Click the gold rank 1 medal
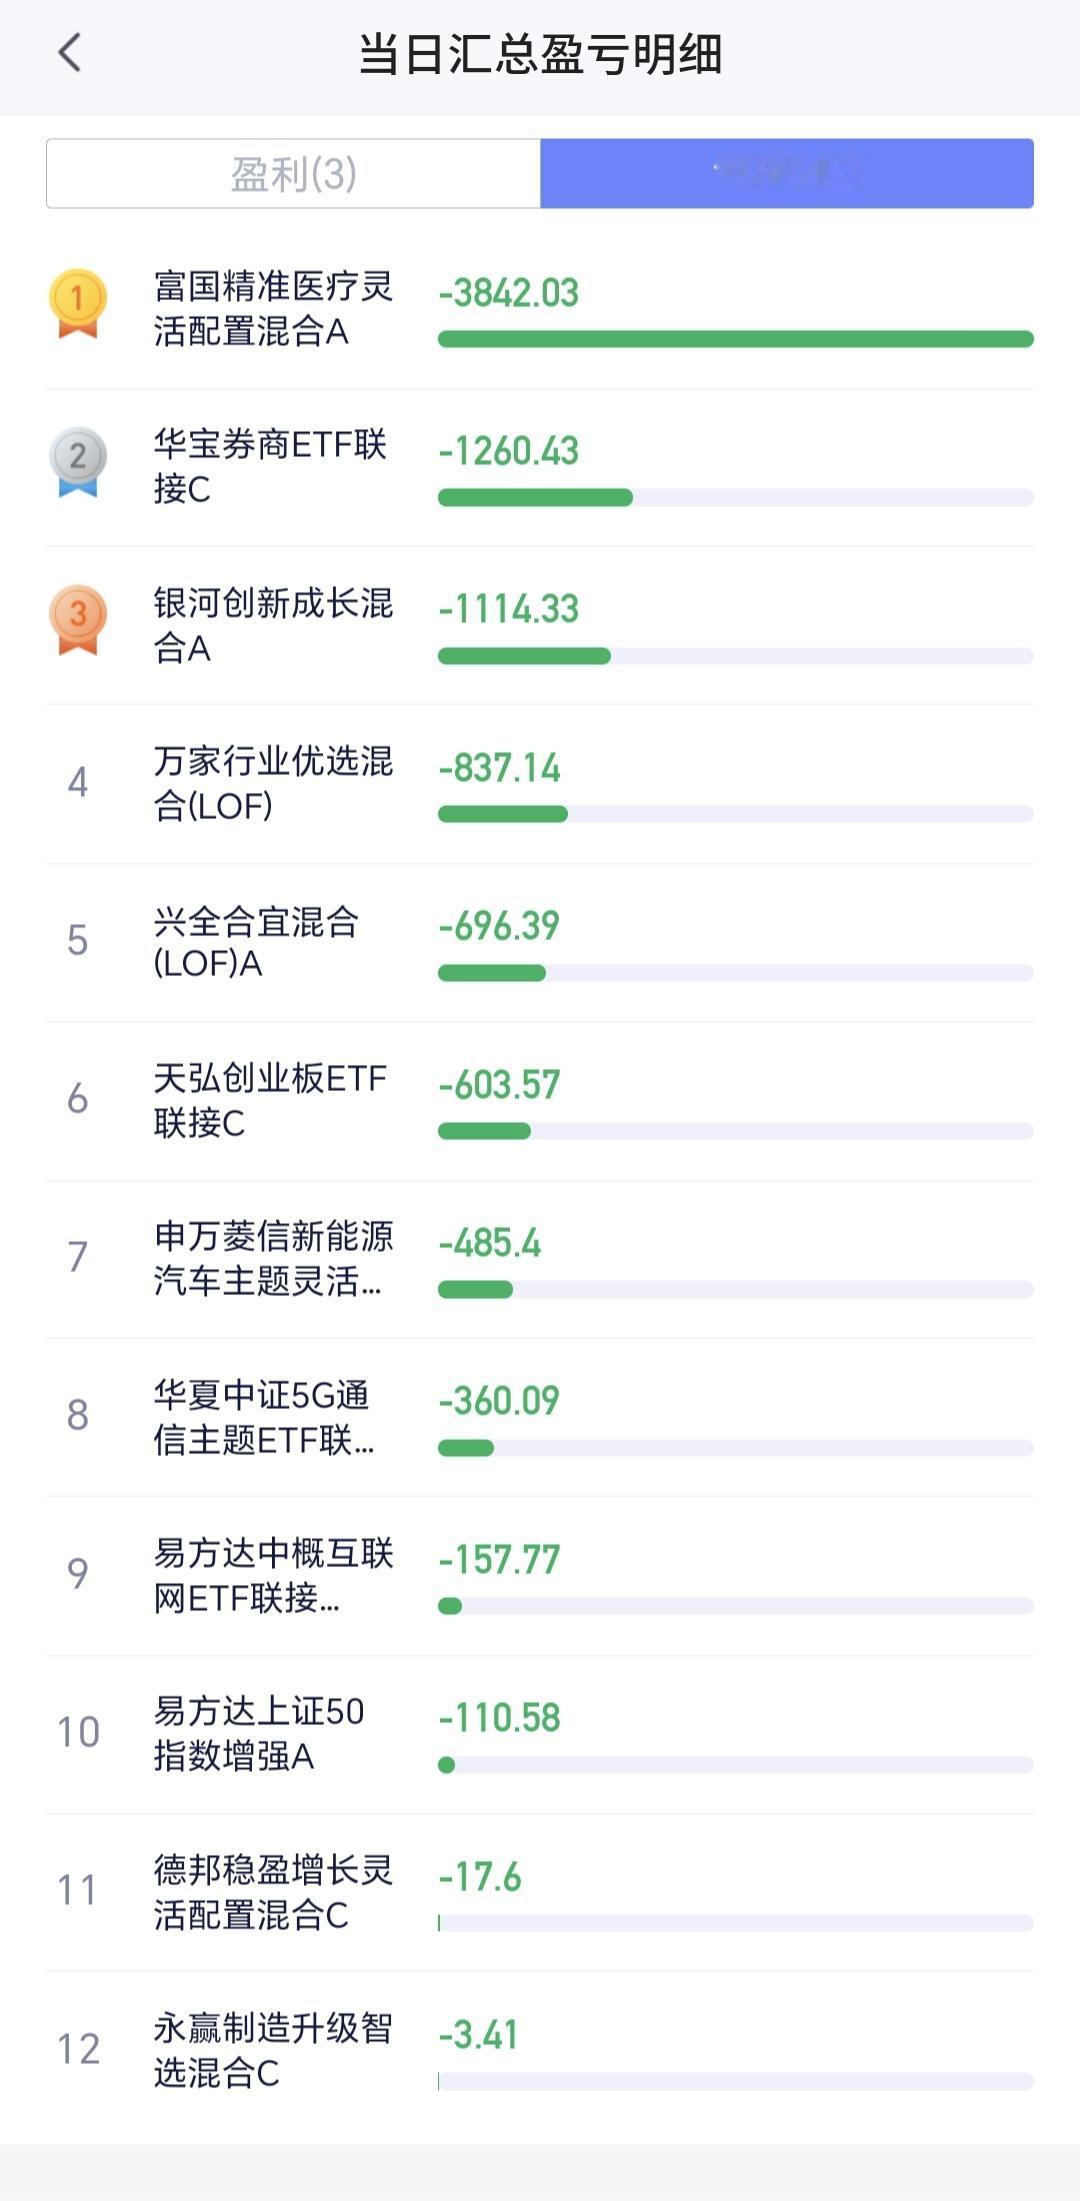 (x=78, y=304)
